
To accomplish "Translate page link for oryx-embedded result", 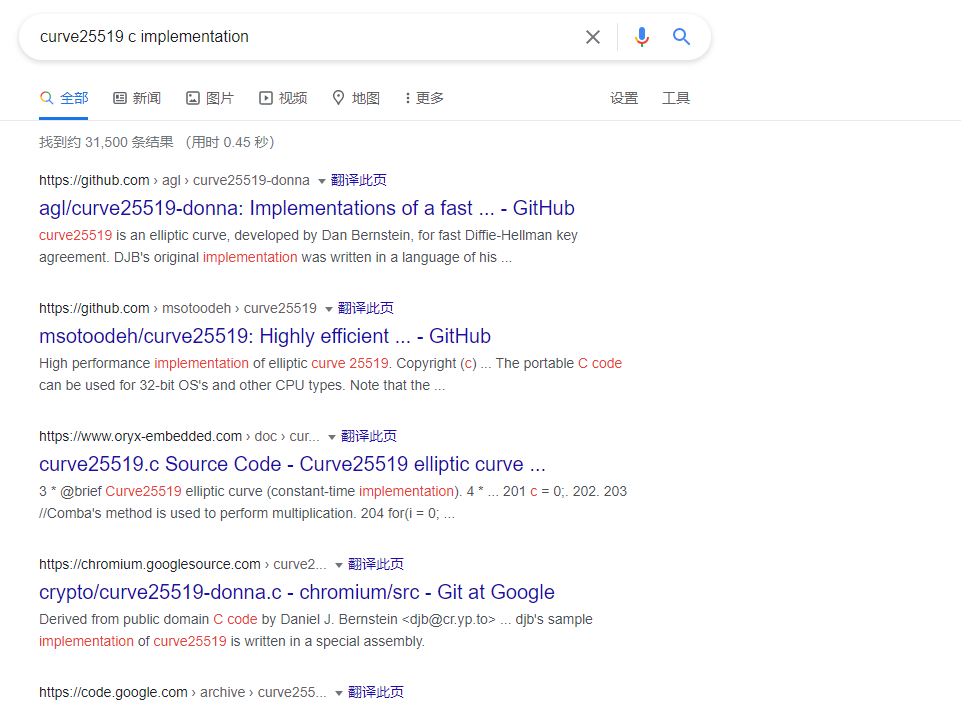I will pos(369,437).
